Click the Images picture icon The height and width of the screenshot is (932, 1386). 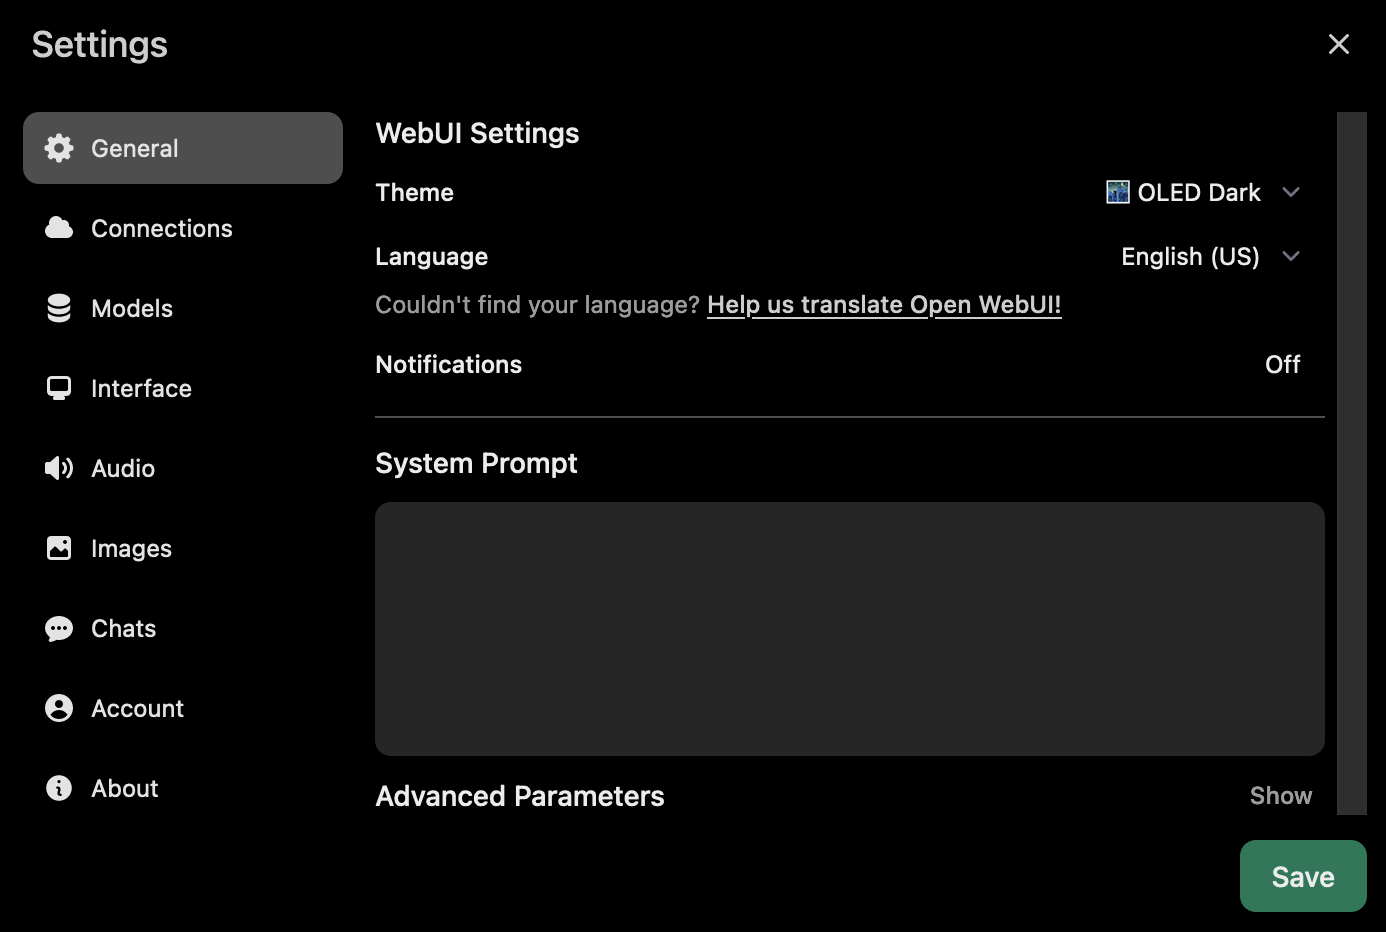coord(59,548)
